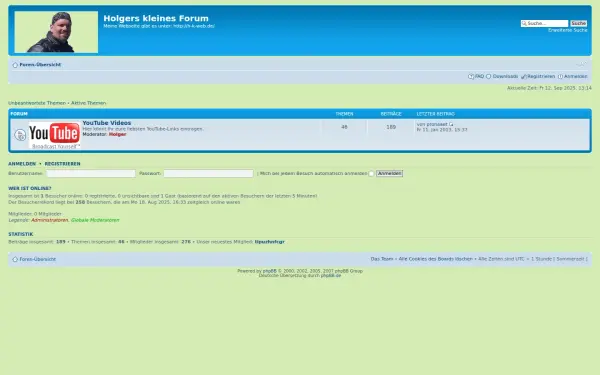Click the Foren-Übersicht breadcrumb in the top navigation bar
The height and width of the screenshot is (375, 600).
[x=40, y=65]
